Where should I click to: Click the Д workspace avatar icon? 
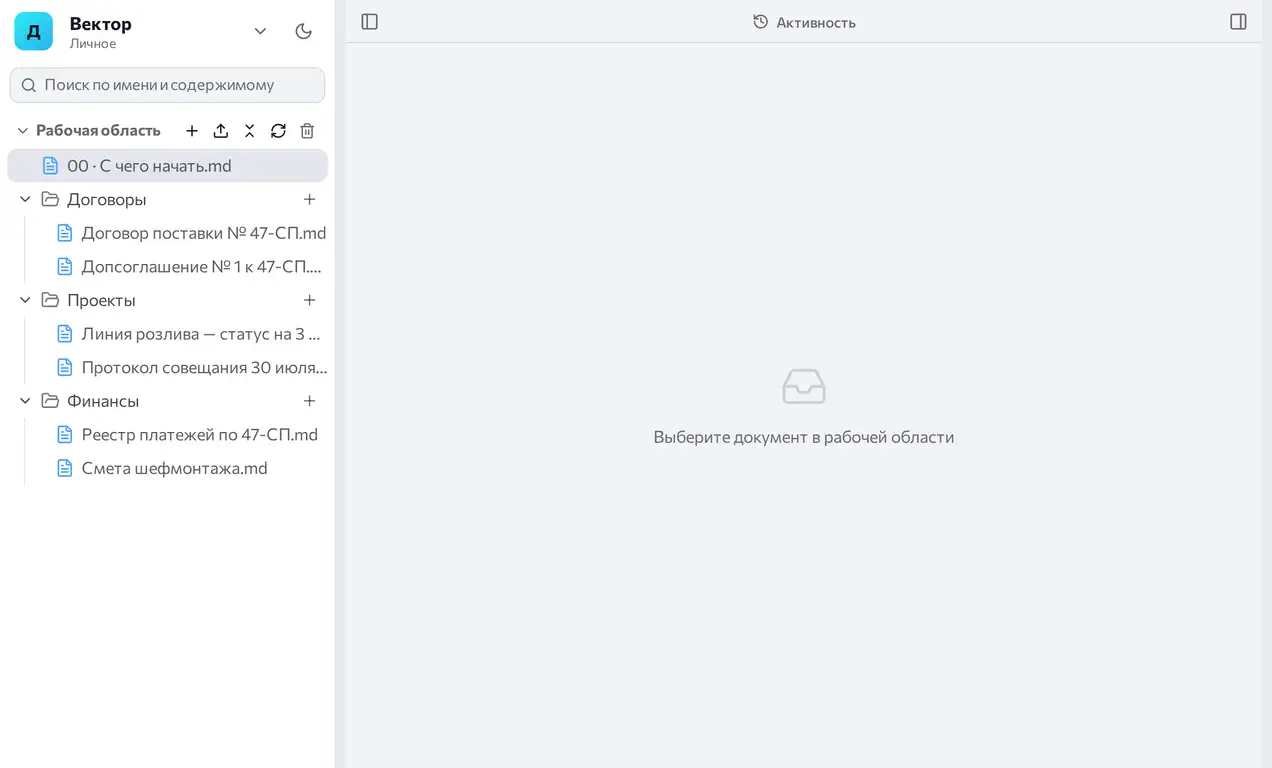pos(33,31)
